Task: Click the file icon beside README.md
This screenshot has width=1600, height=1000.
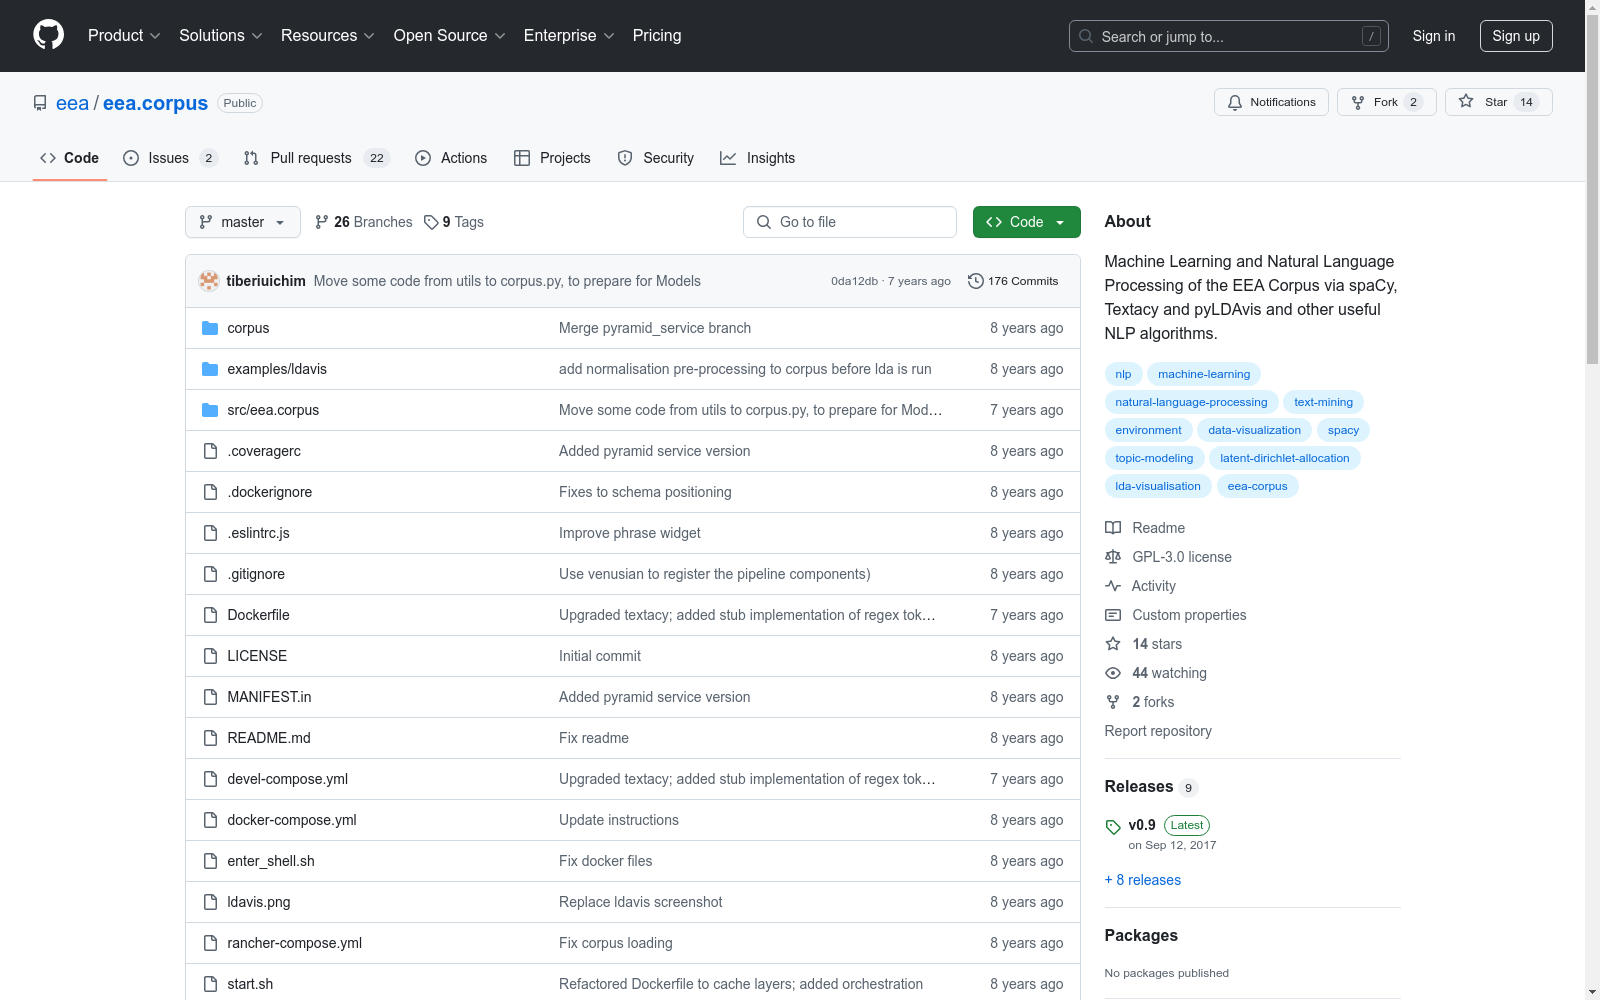Action: 210,738
